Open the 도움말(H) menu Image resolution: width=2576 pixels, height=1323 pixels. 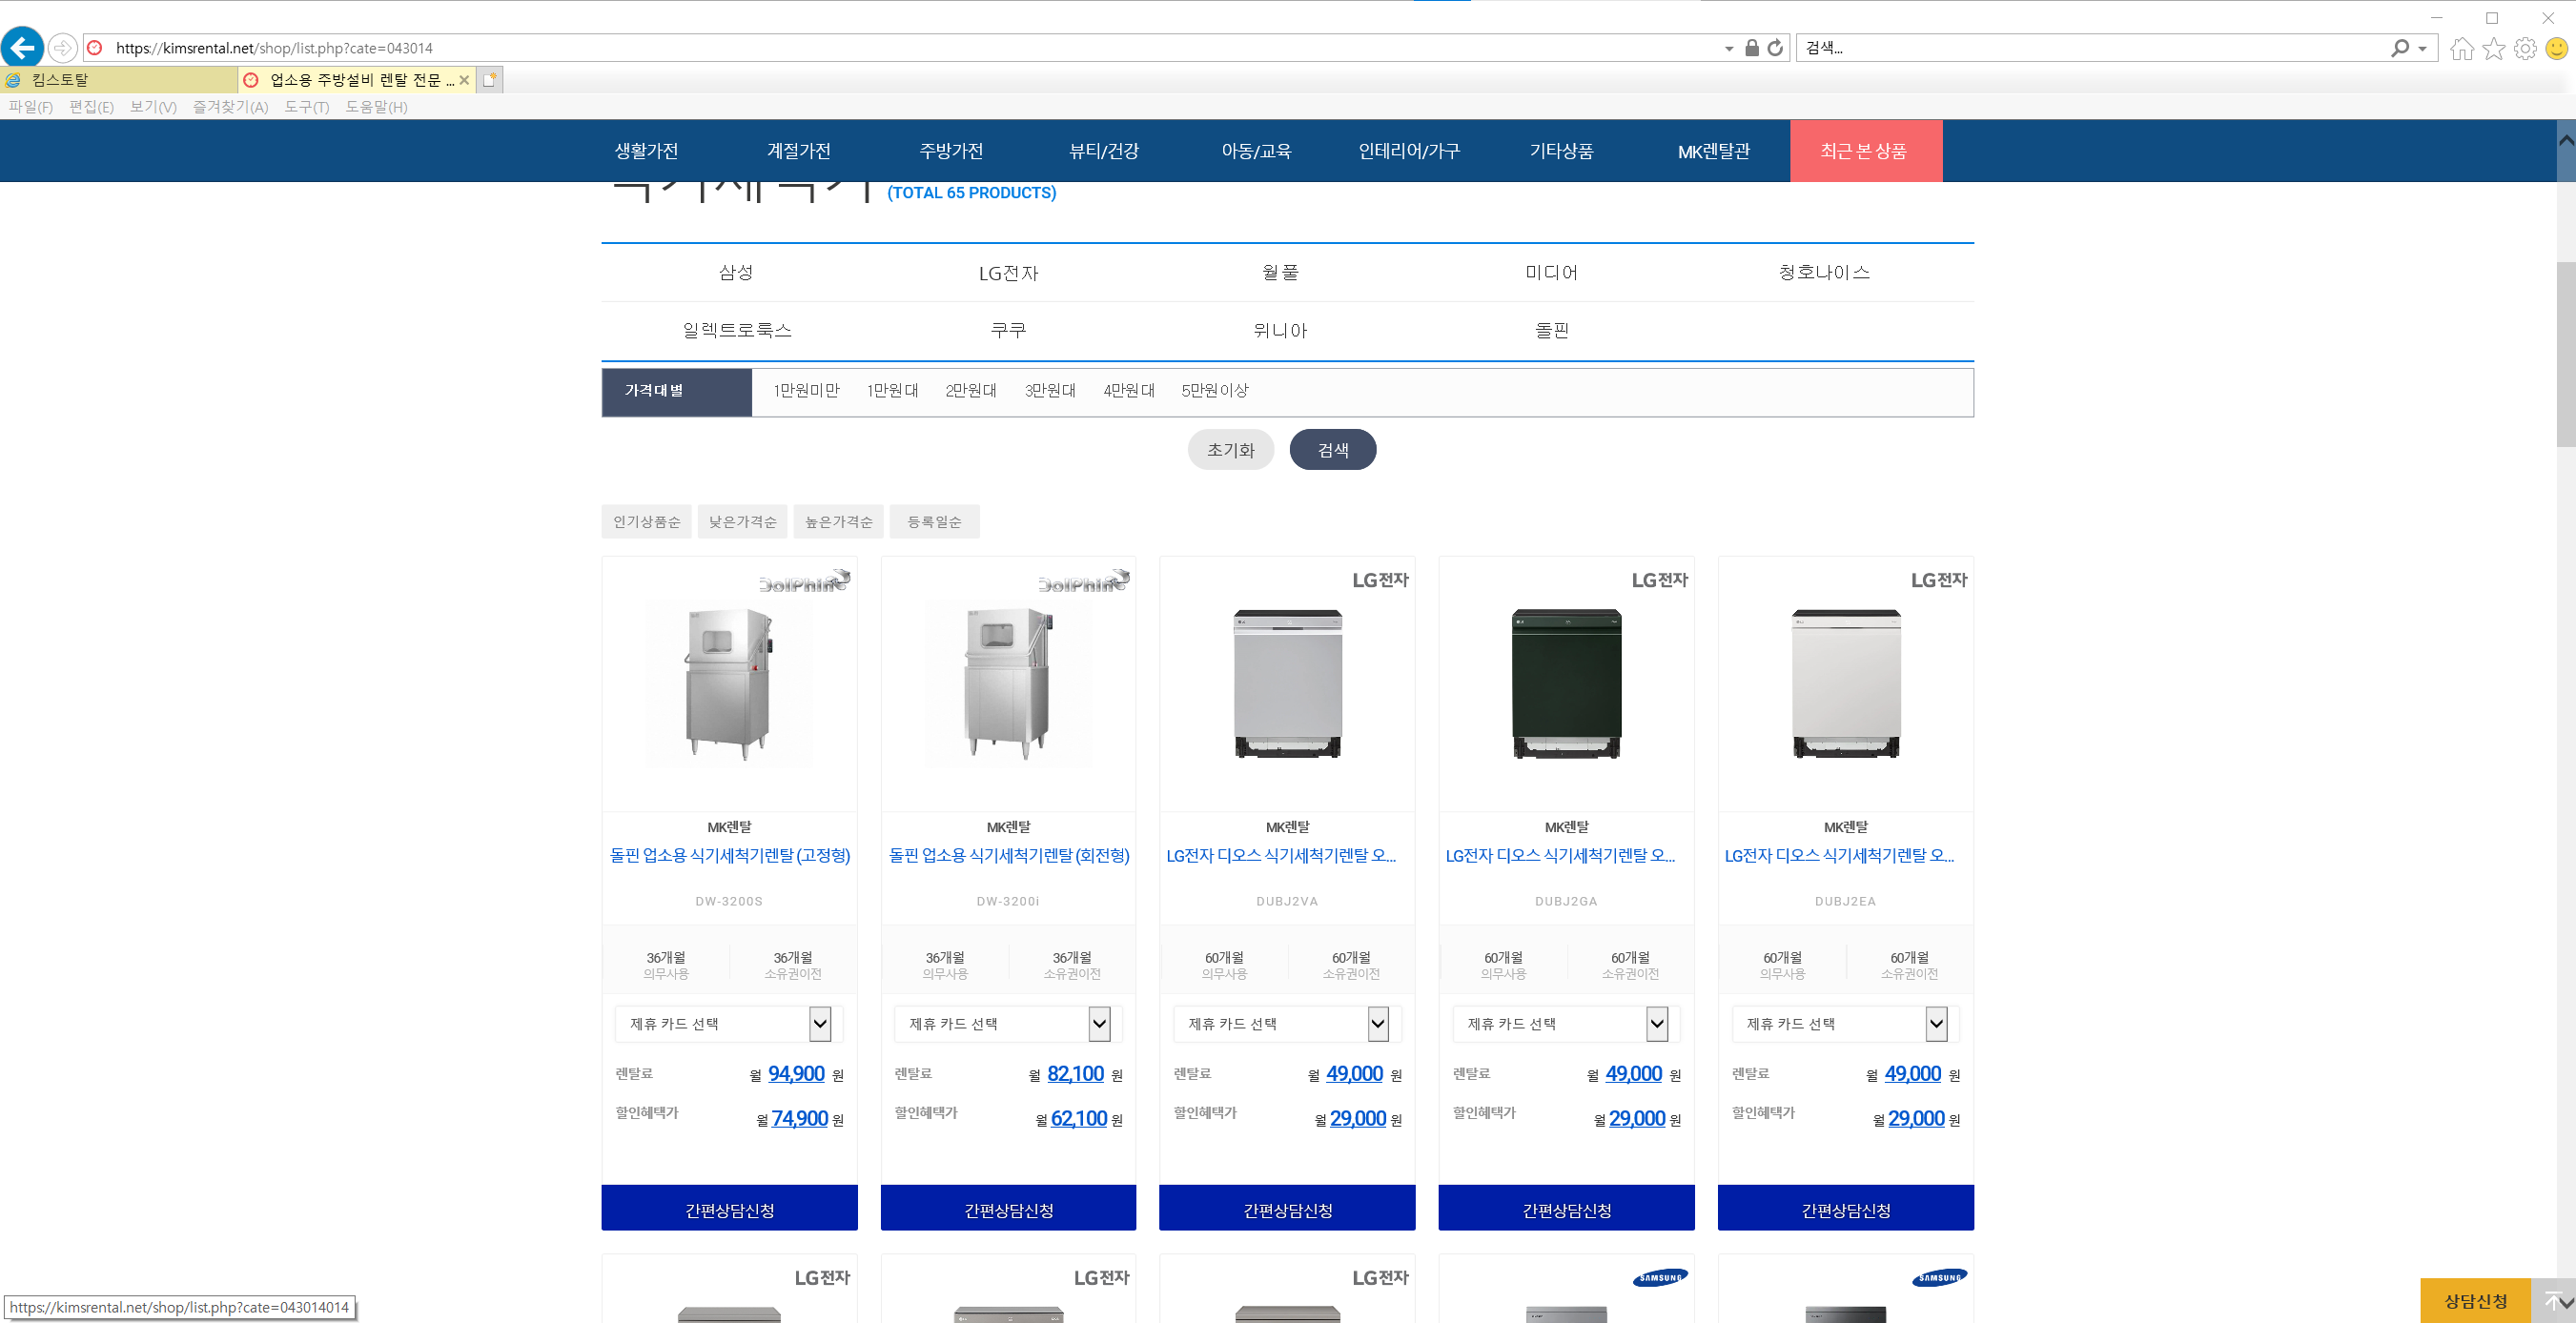[377, 107]
